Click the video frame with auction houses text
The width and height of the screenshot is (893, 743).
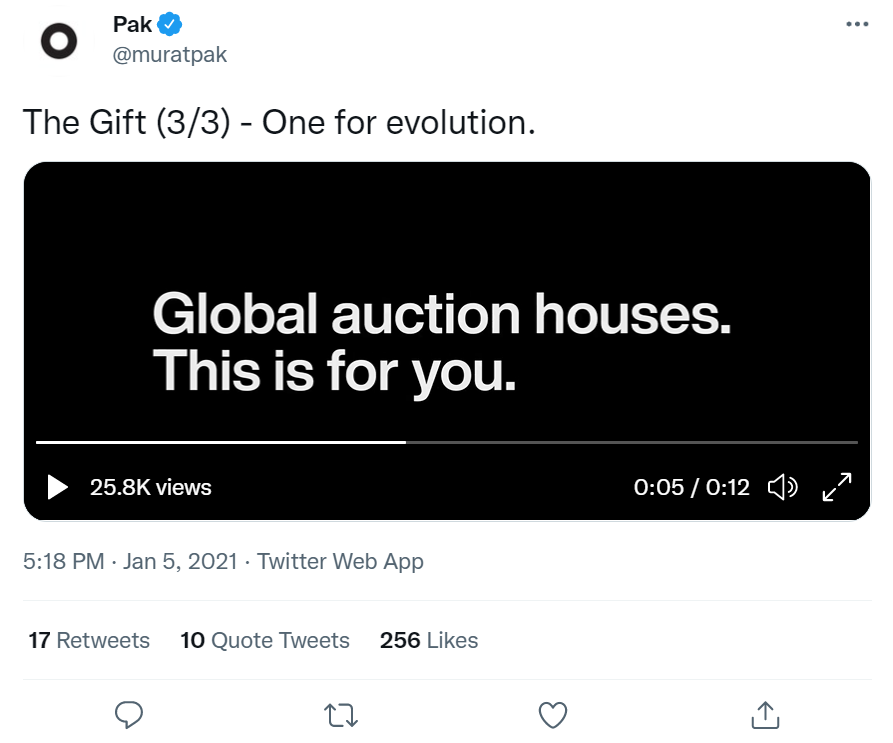coord(446,300)
